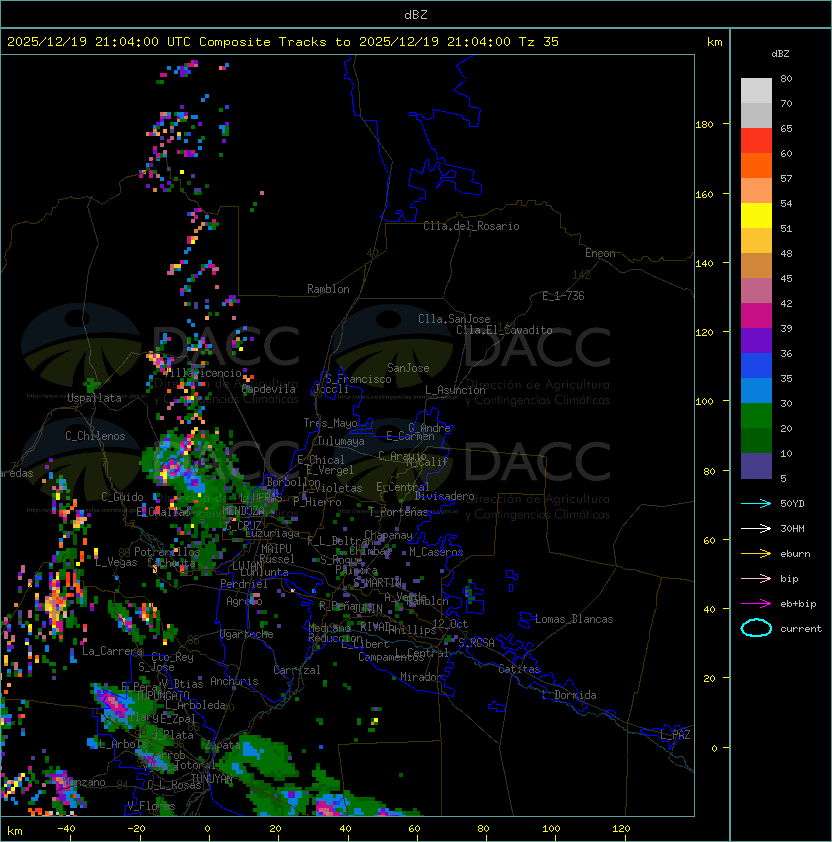Click the E_1-736 map label
The height and width of the screenshot is (842, 832).
click(563, 296)
